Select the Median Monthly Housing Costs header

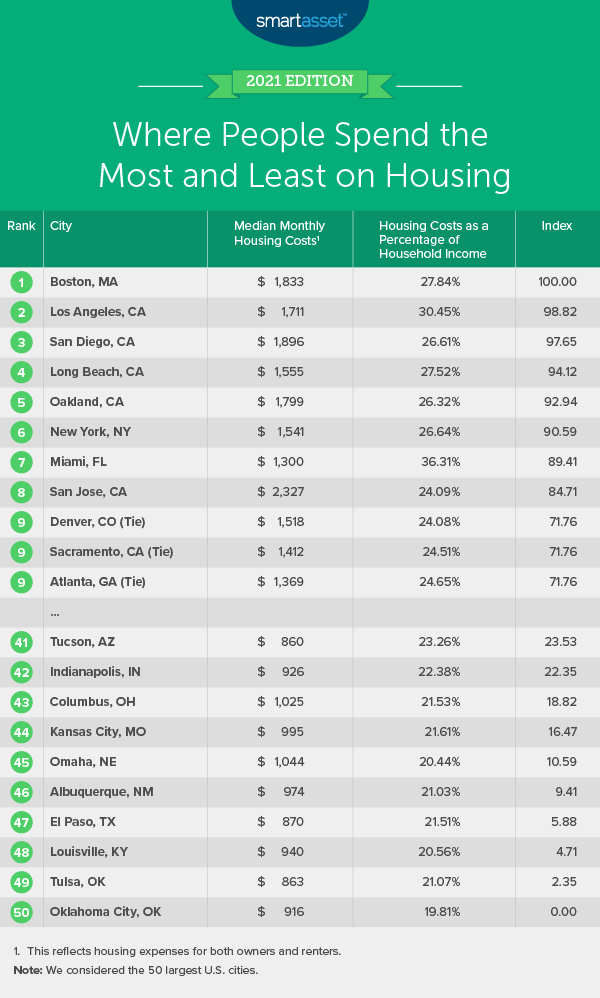click(x=279, y=233)
